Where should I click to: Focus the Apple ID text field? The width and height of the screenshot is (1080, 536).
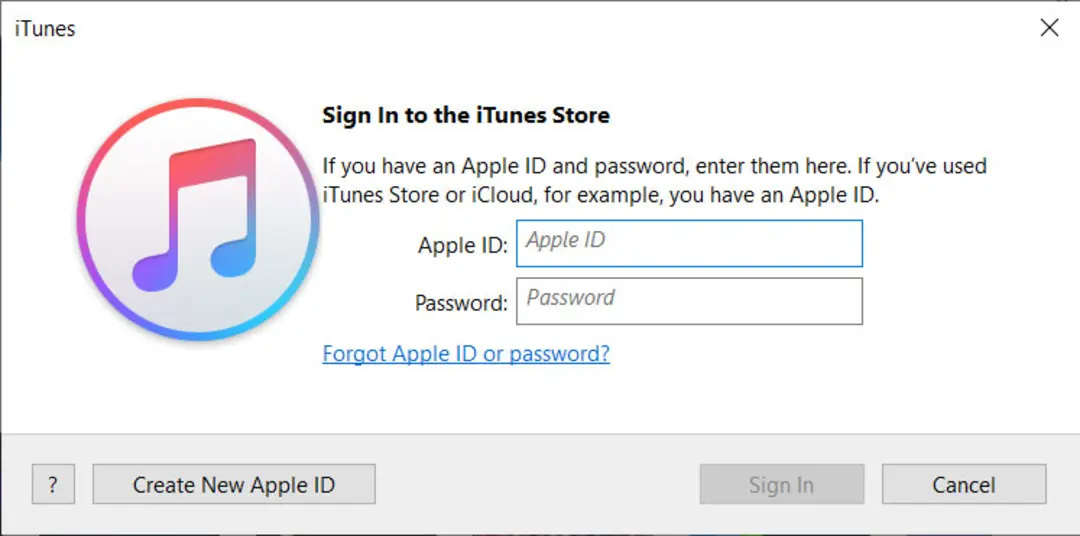[689, 243]
